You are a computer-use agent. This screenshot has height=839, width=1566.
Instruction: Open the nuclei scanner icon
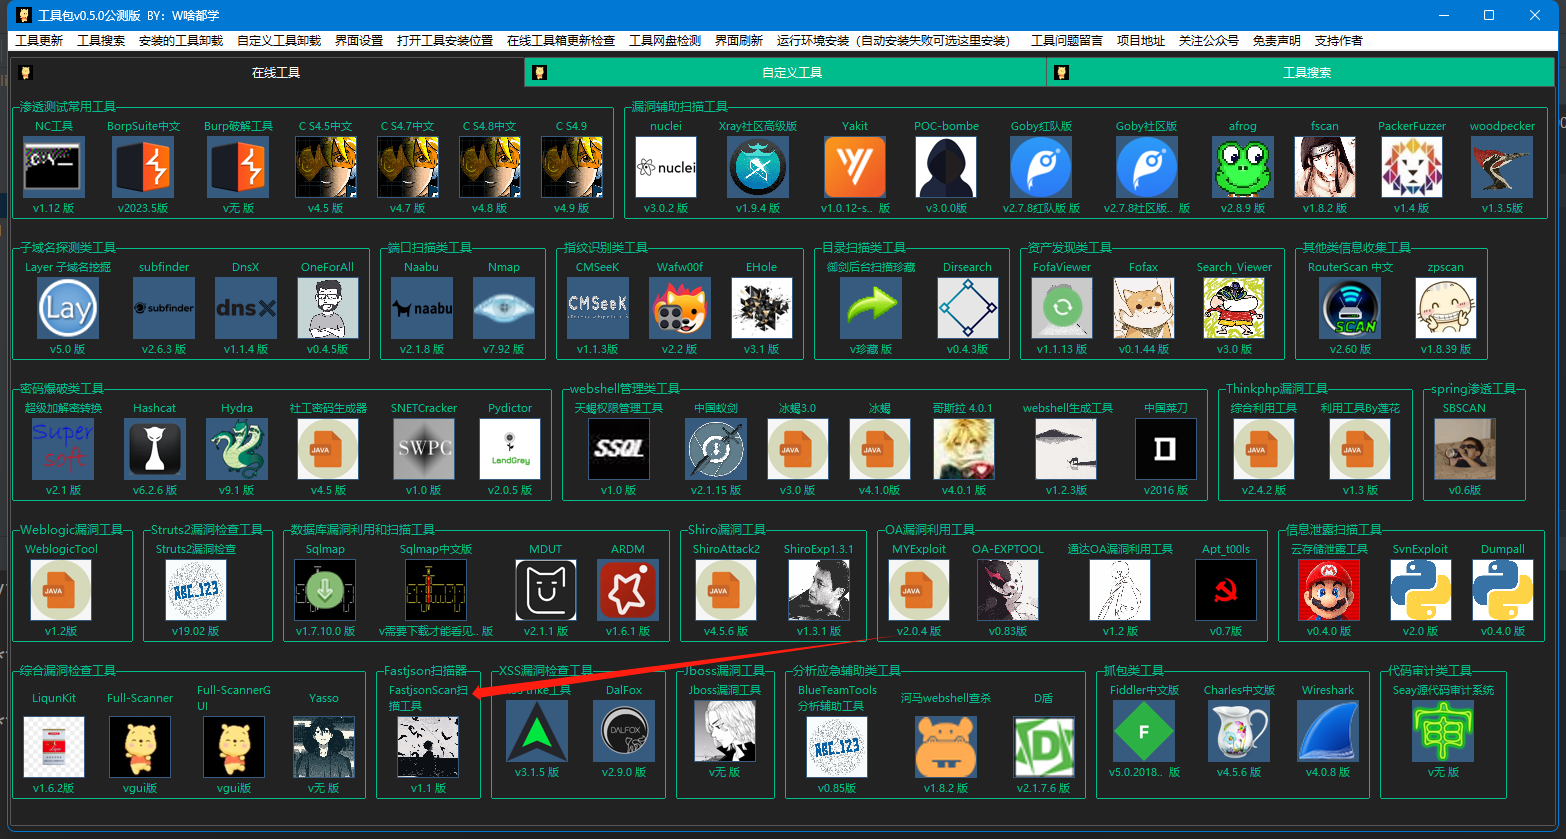666,167
